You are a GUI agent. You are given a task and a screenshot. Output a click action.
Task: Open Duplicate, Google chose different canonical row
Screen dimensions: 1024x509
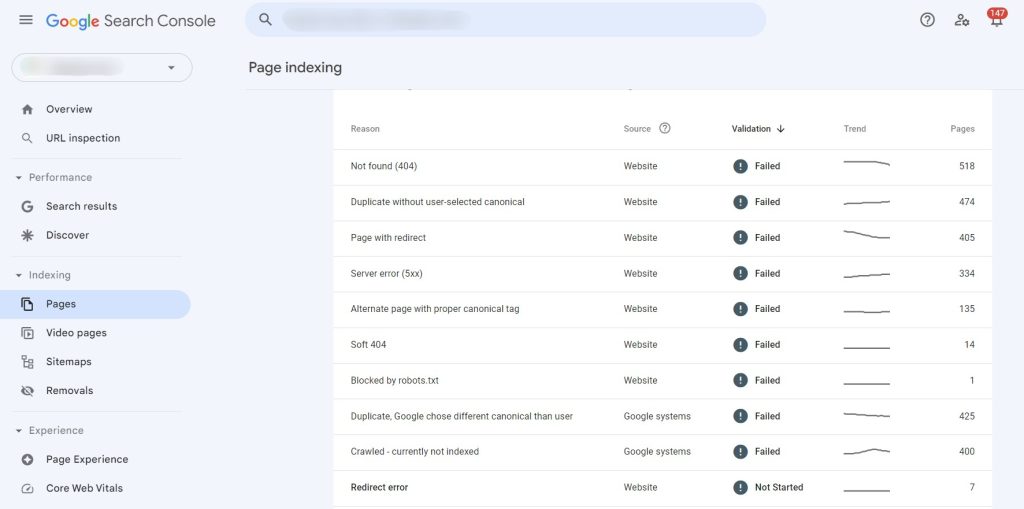pos(662,416)
